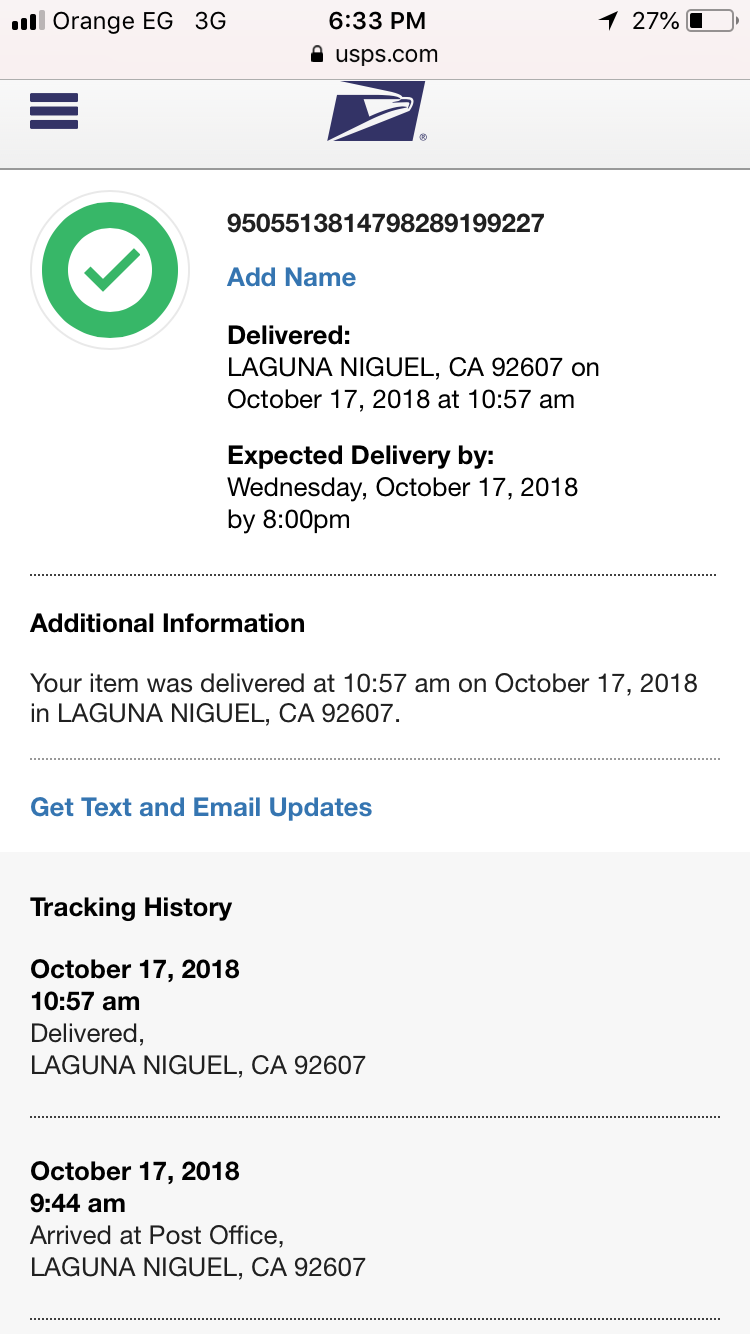Image resolution: width=750 pixels, height=1334 pixels.
Task: Tap the Delivered status label
Action: (x=289, y=335)
